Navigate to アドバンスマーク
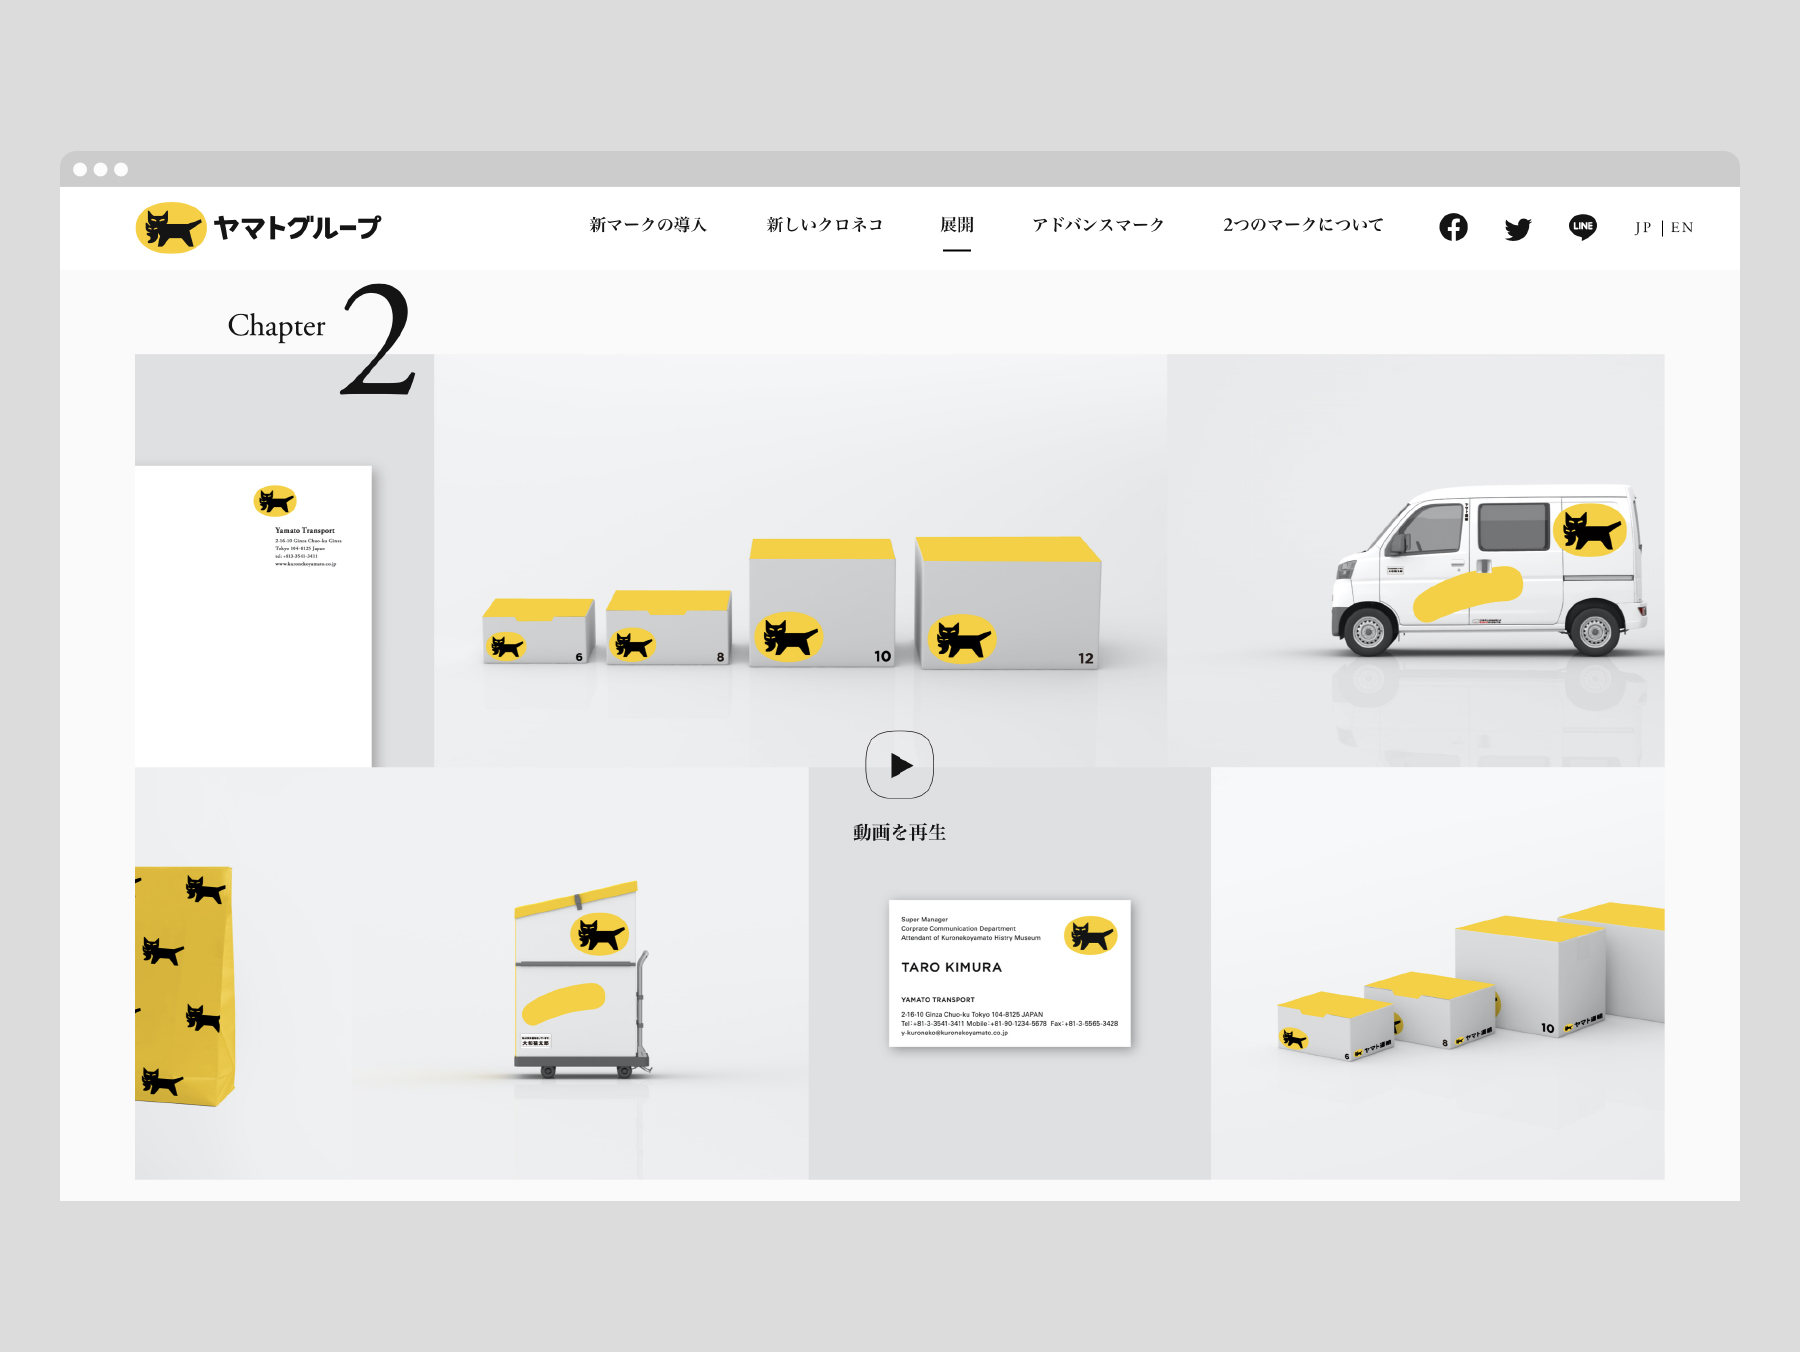The width and height of the screenshot is (1800, 1352). coord(1098,225)
